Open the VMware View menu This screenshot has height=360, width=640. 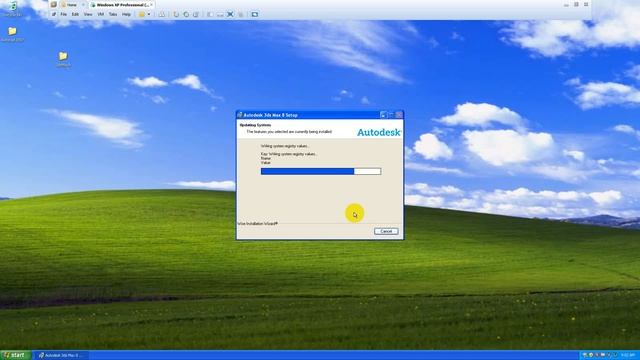tap(88, 14)
